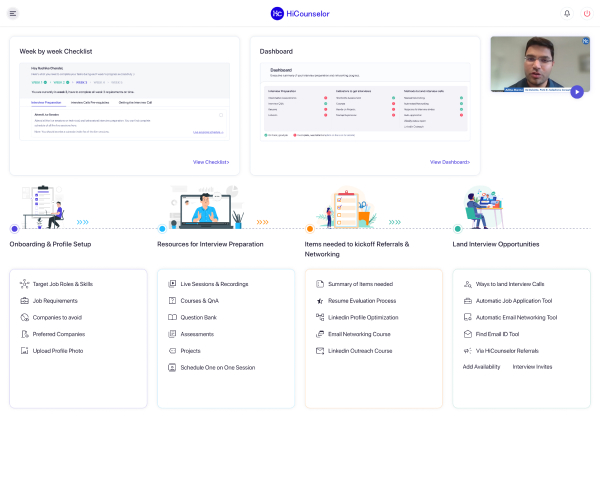Play the intro video
The height and width of the screenshot is (485, 600).
click(577, 92)
